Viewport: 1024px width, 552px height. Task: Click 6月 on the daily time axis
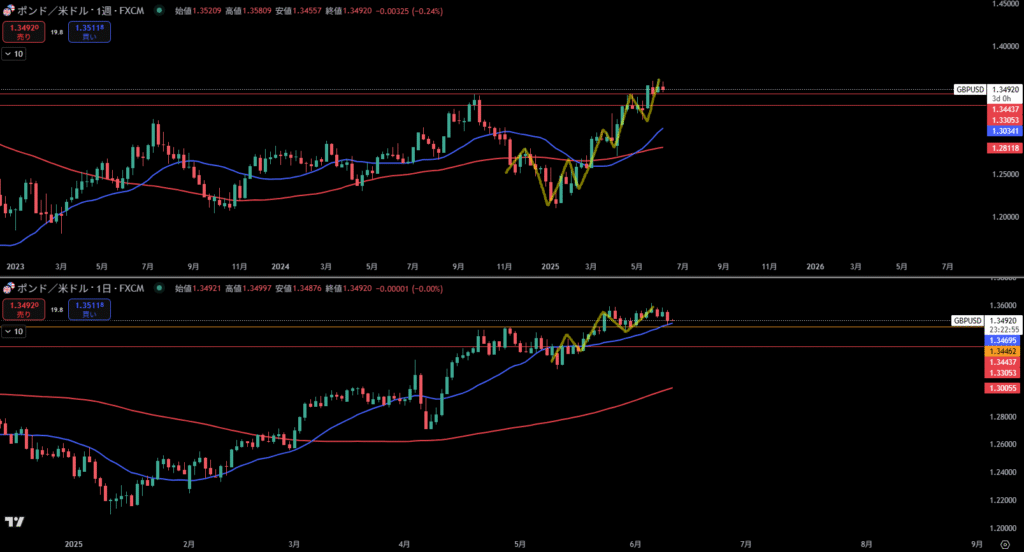[635, 544]
